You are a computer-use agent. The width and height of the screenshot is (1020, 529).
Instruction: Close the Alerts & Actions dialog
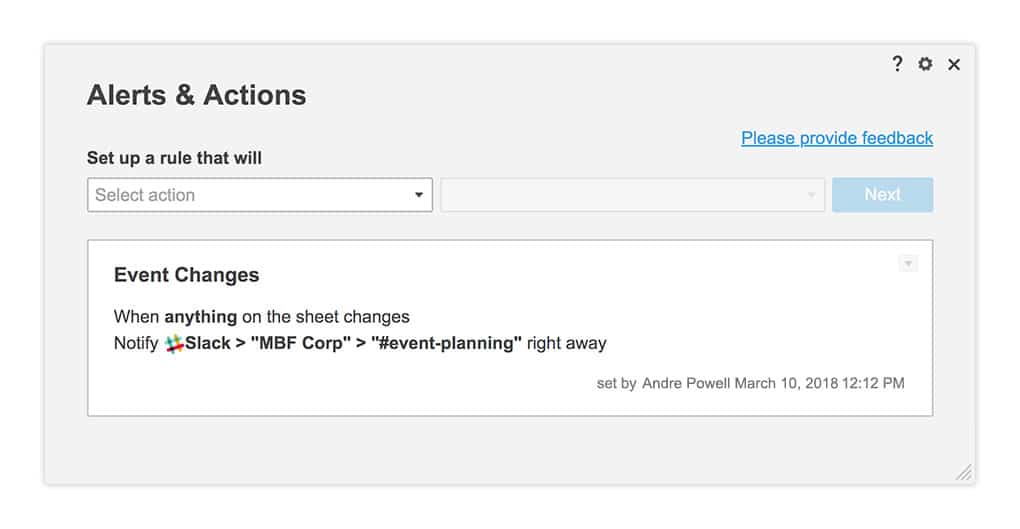click(x=954, y=64)
